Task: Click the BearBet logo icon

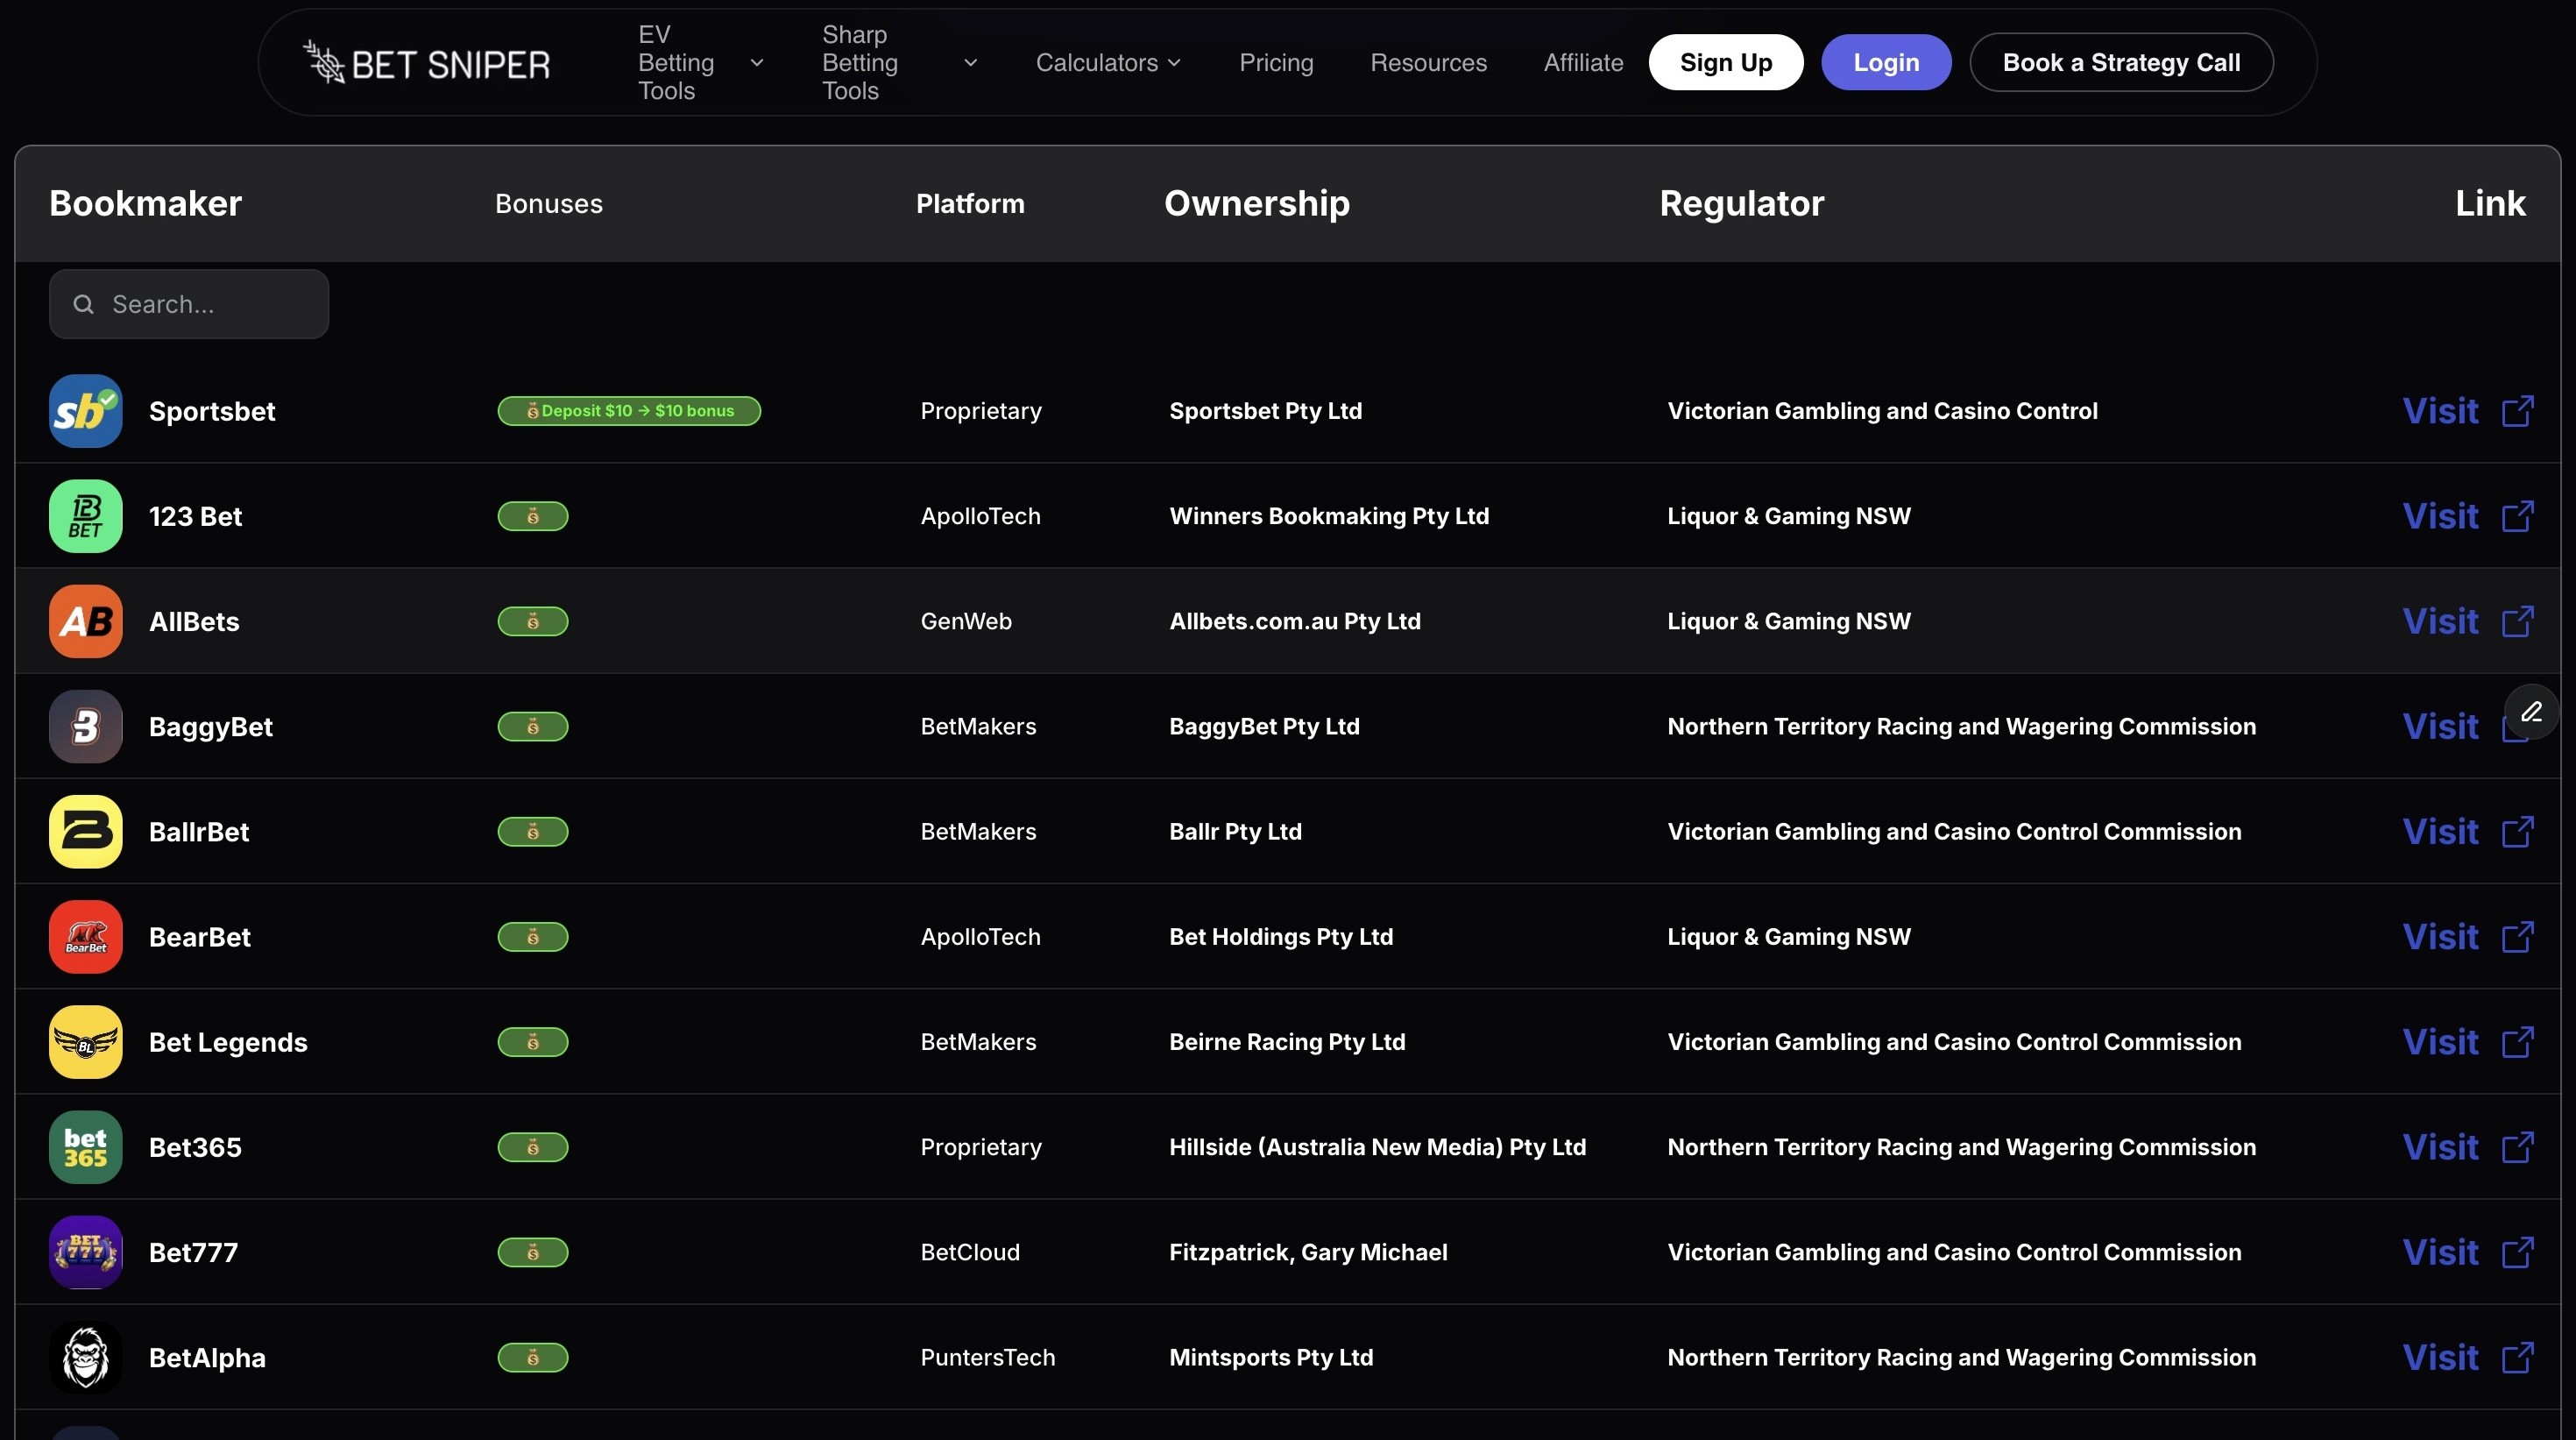Action: (x=86, y=937)
